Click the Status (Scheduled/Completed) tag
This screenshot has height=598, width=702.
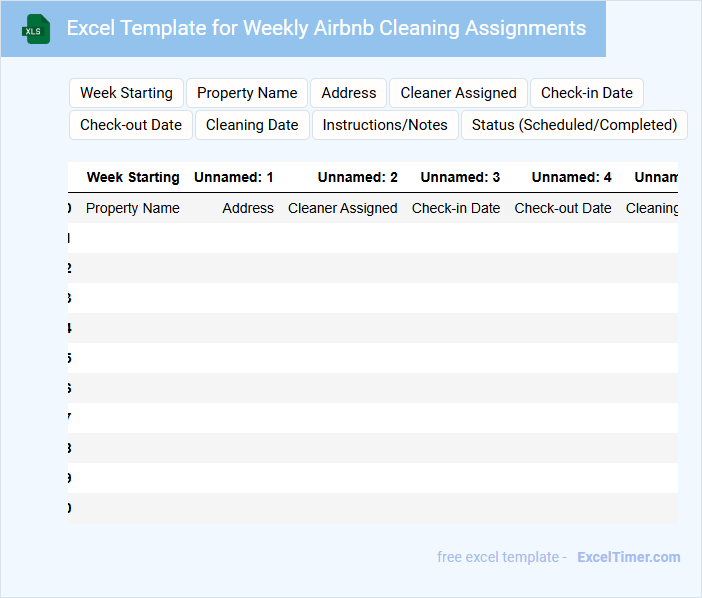point(574,125)
